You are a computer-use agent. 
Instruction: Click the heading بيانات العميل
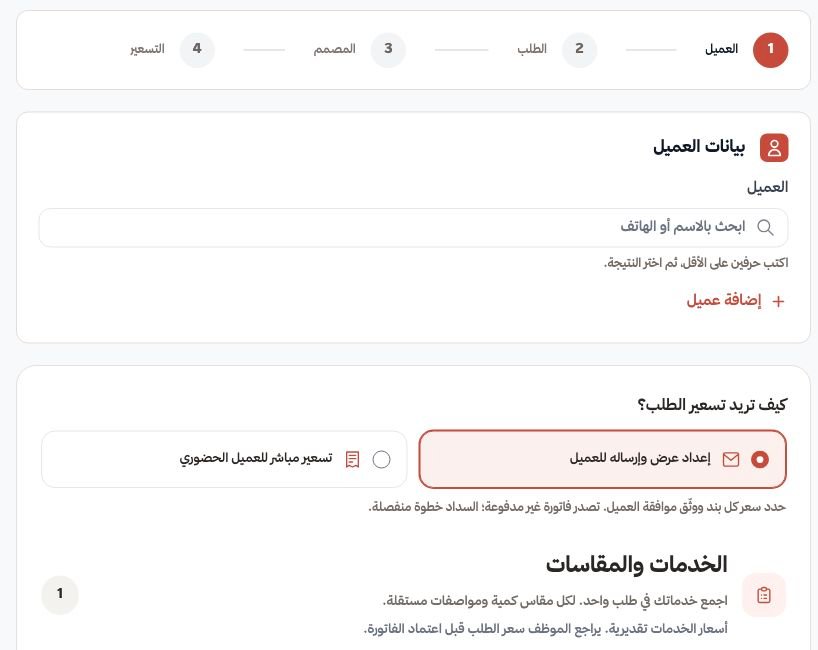[x=699, y=147]
